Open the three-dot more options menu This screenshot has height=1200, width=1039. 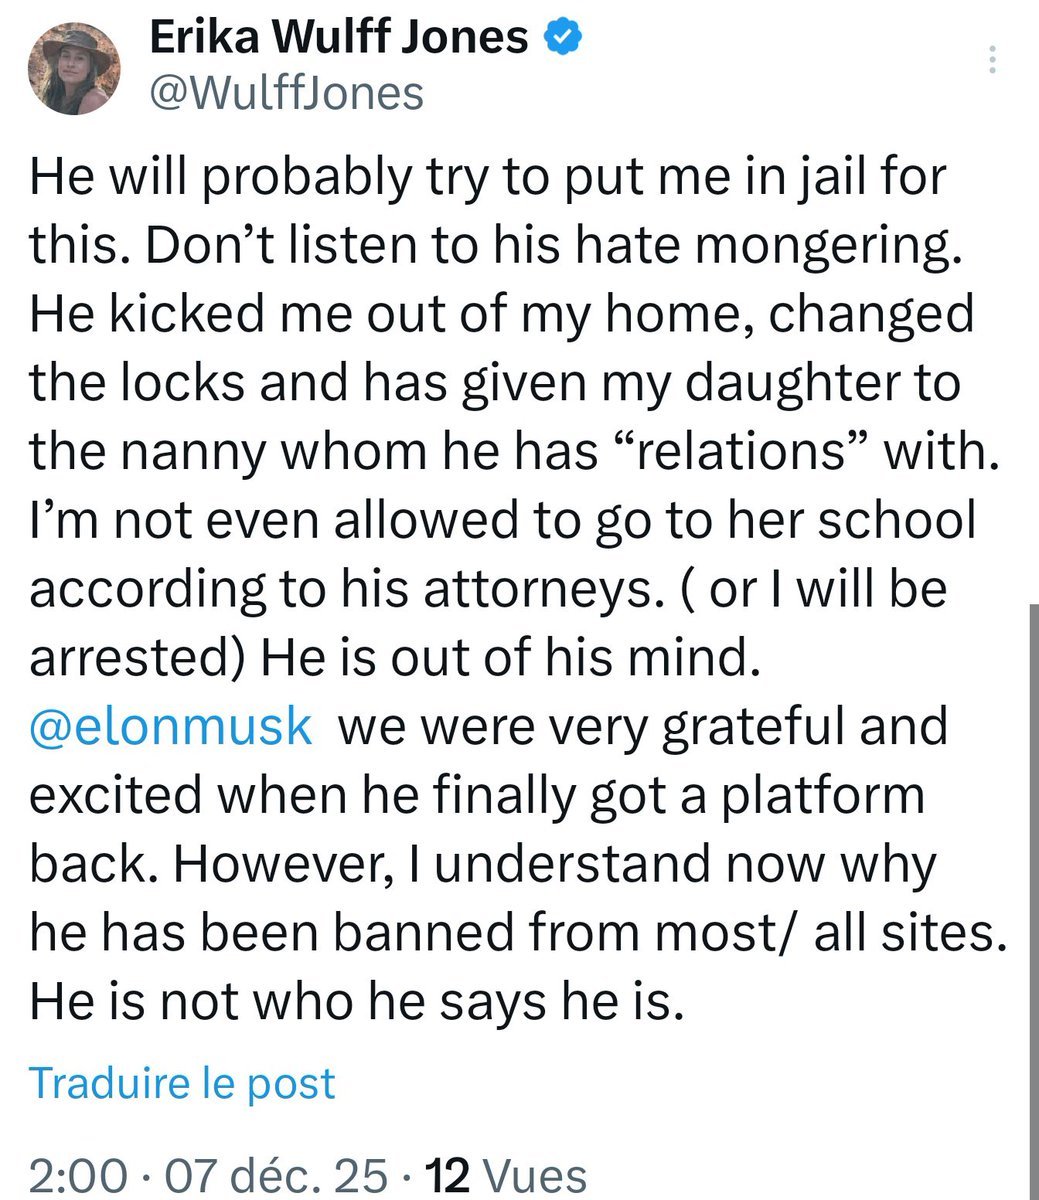991,60
